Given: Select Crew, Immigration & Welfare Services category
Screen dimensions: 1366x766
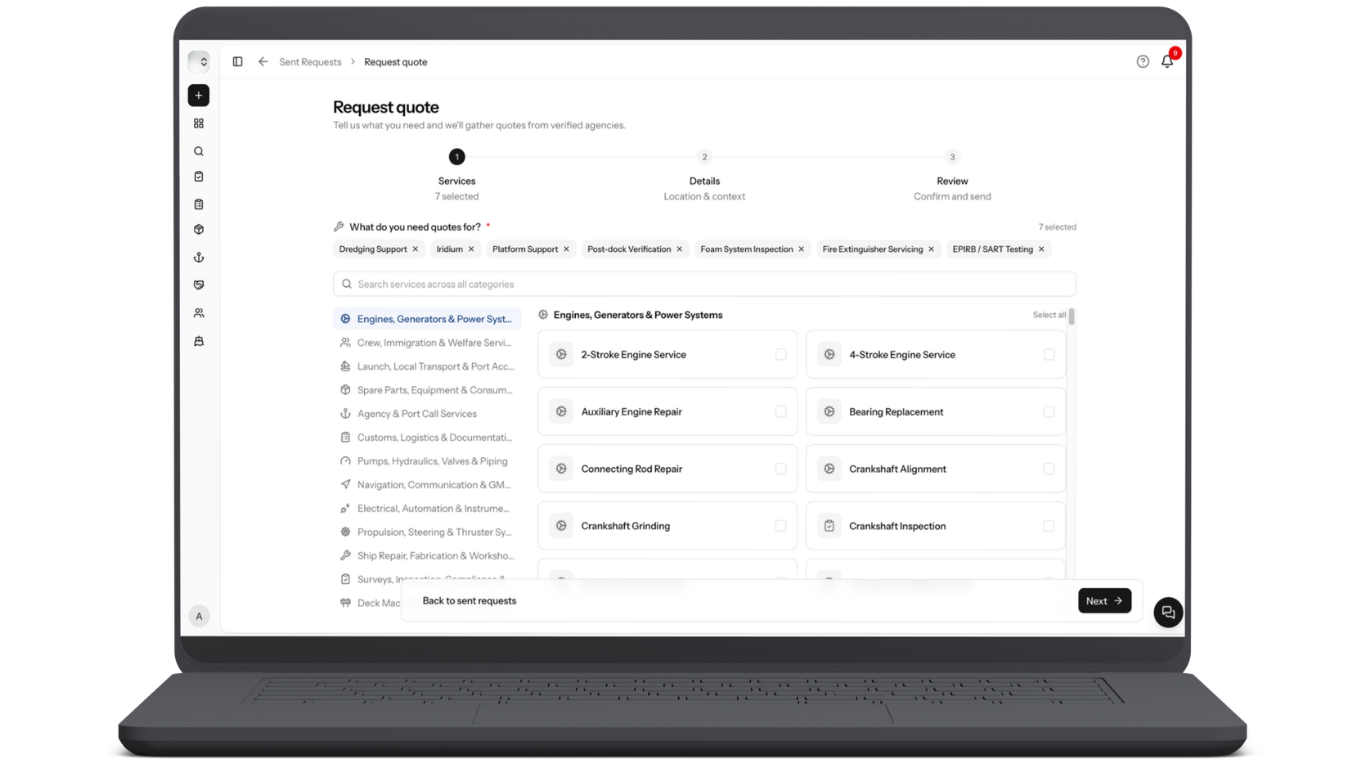Looking at the screenshot, I should 427,343.
